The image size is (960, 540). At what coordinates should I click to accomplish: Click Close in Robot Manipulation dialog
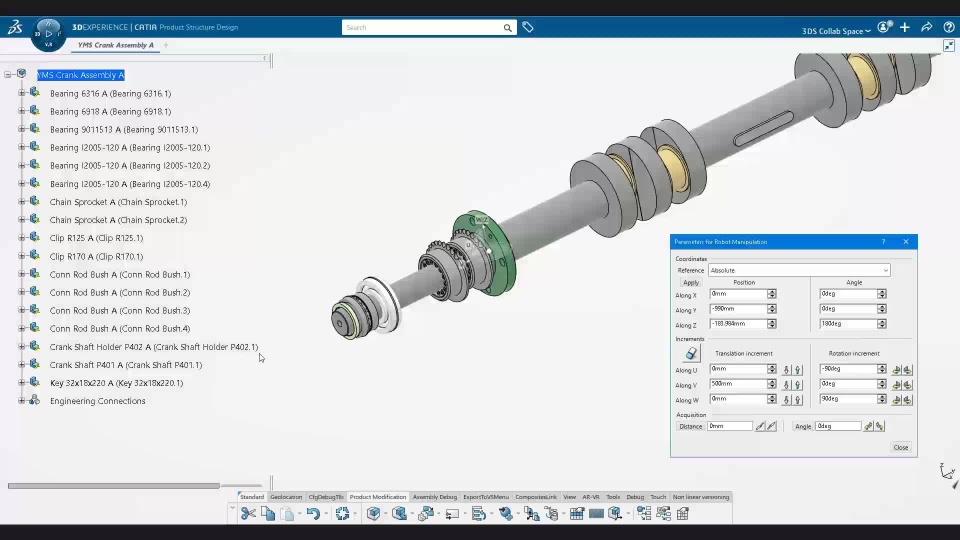(x=901, y=448)
